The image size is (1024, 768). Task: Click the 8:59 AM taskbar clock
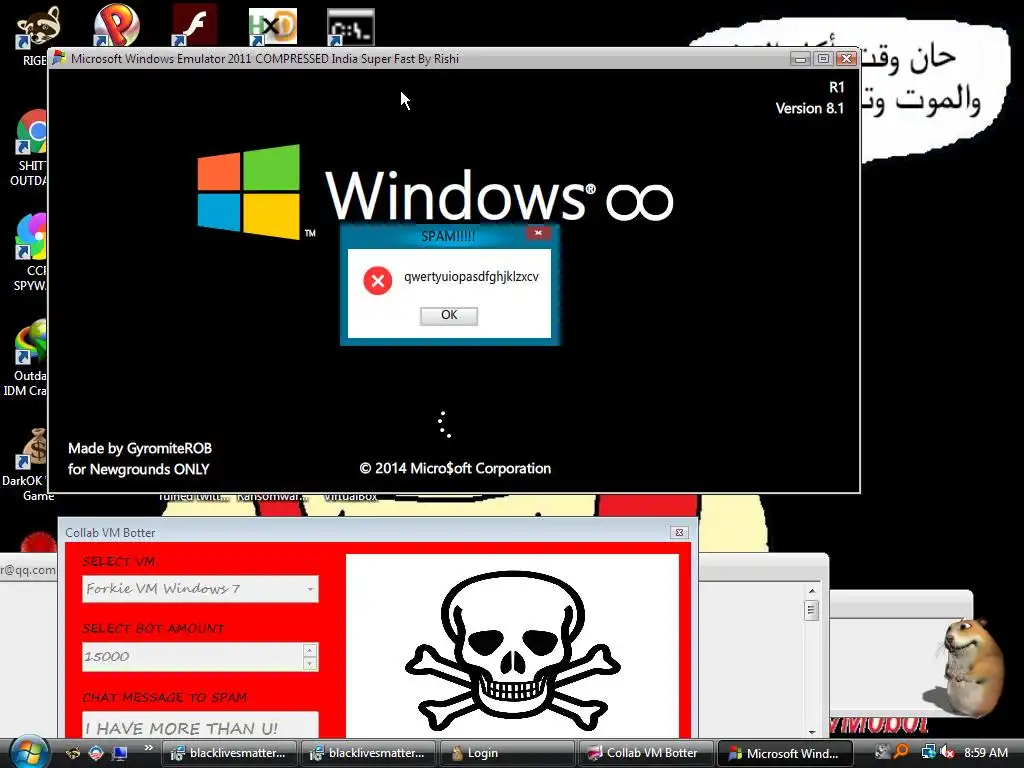(x=985, y=753)
